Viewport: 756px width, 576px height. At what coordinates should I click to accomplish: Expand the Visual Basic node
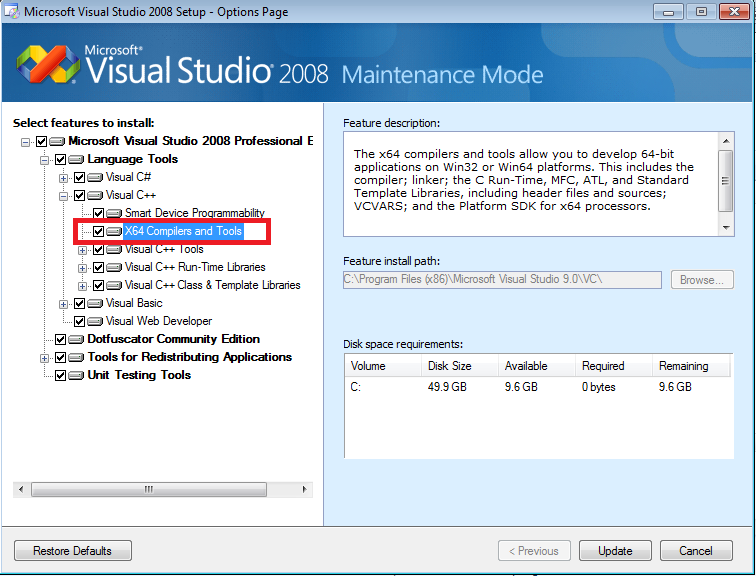click(x=63, y=304)
